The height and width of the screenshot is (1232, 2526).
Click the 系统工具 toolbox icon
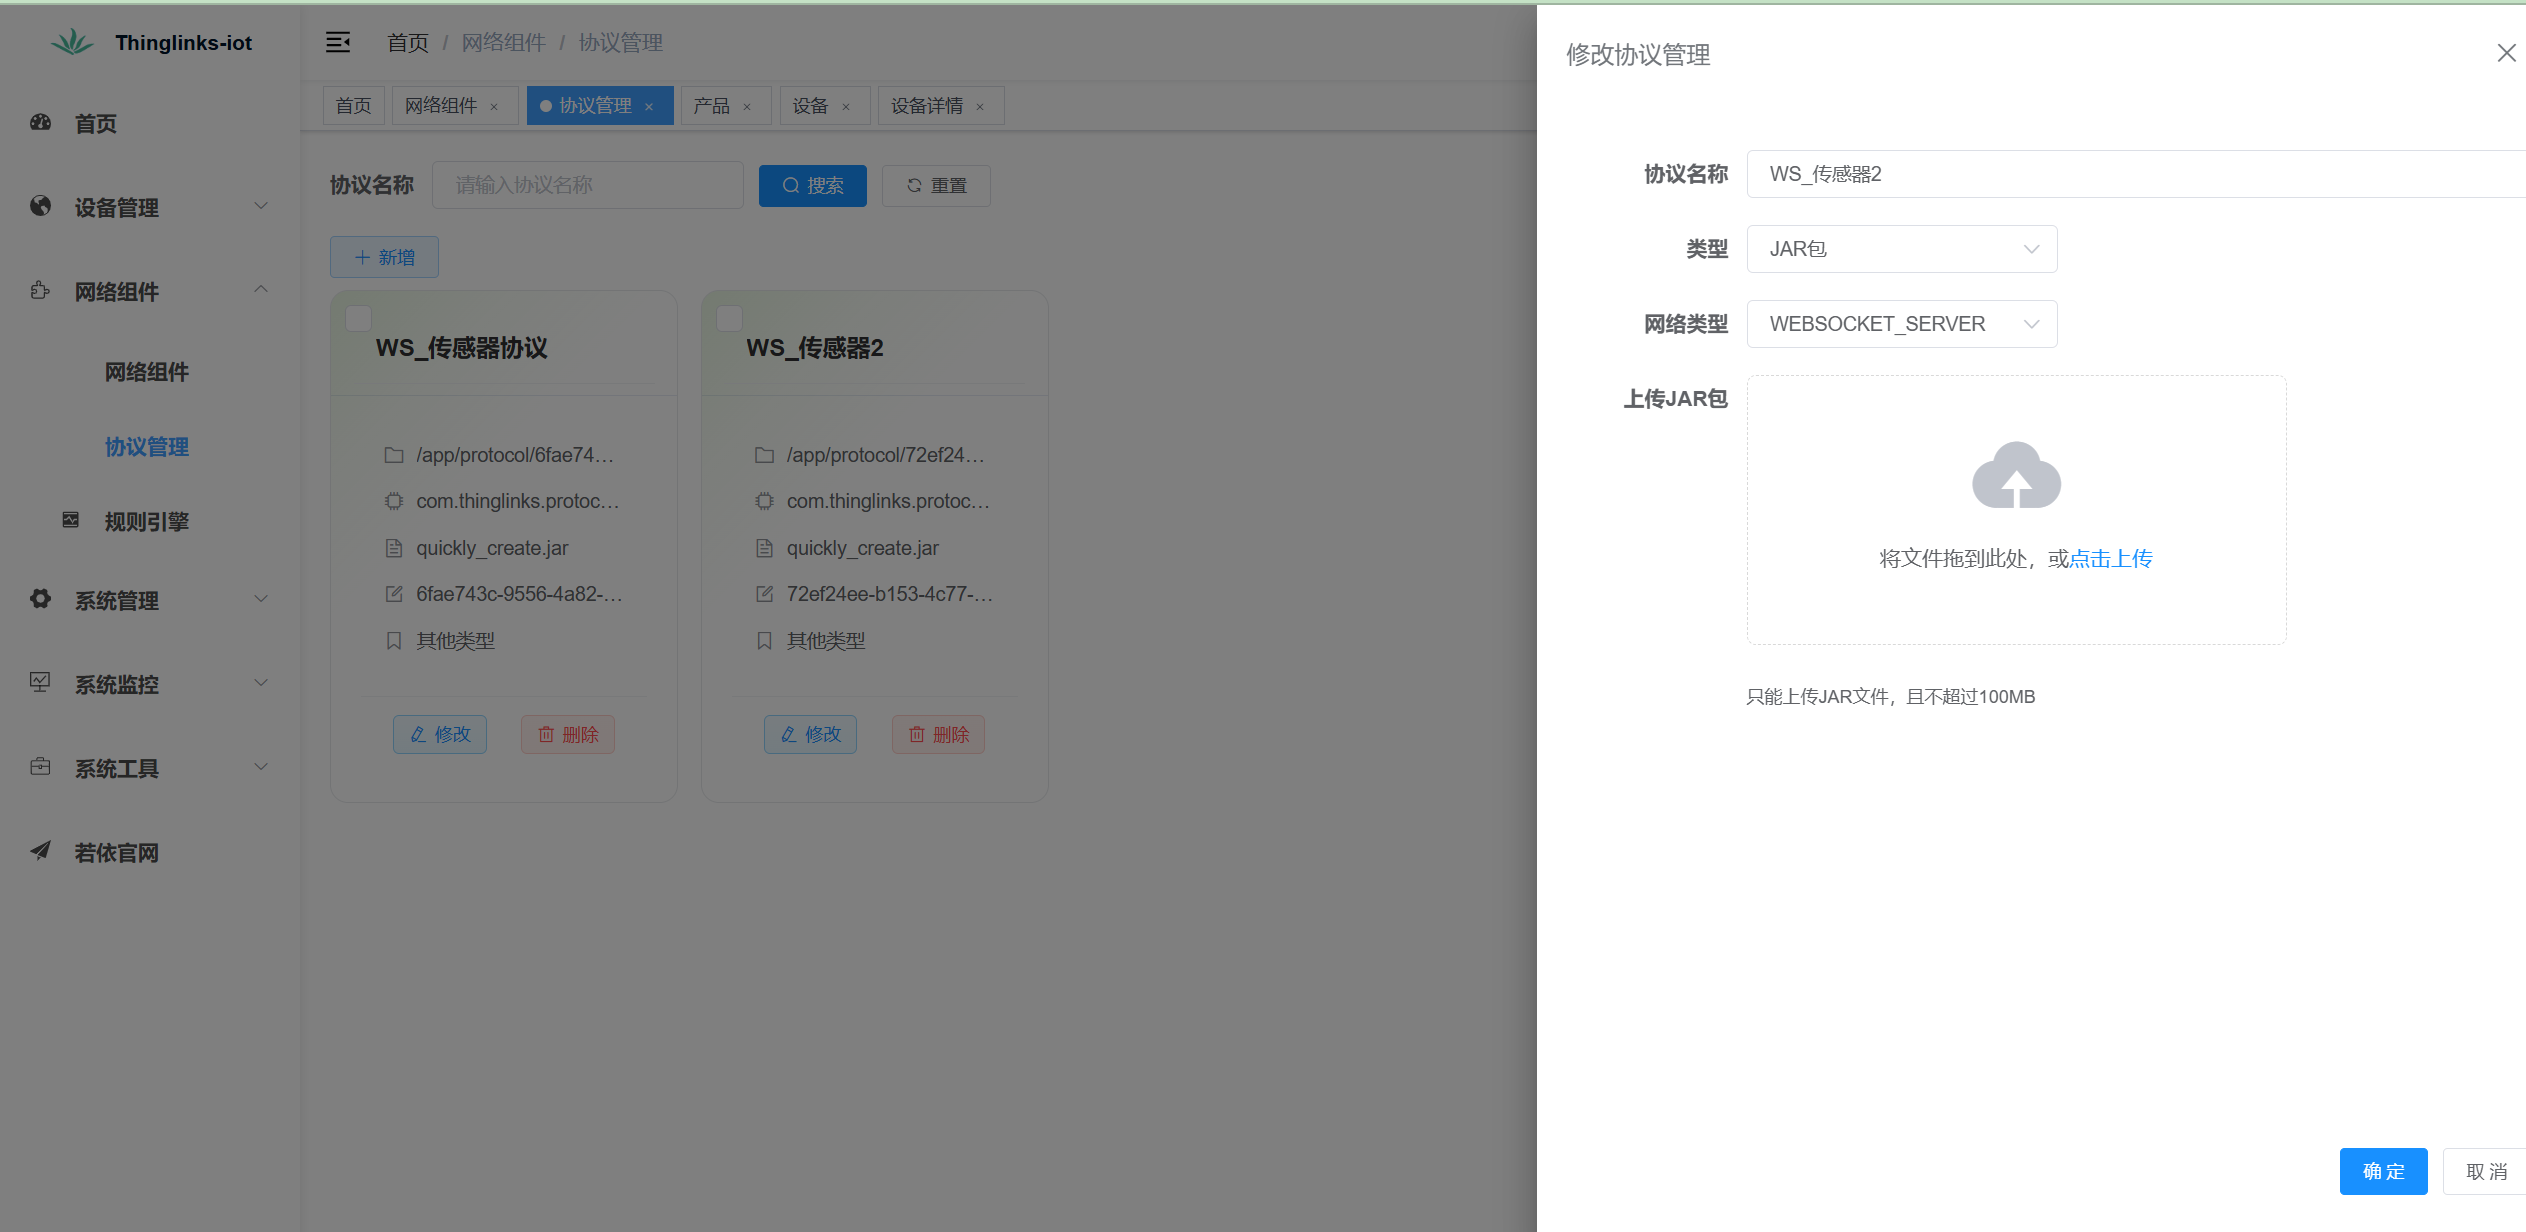click(40, 767)
